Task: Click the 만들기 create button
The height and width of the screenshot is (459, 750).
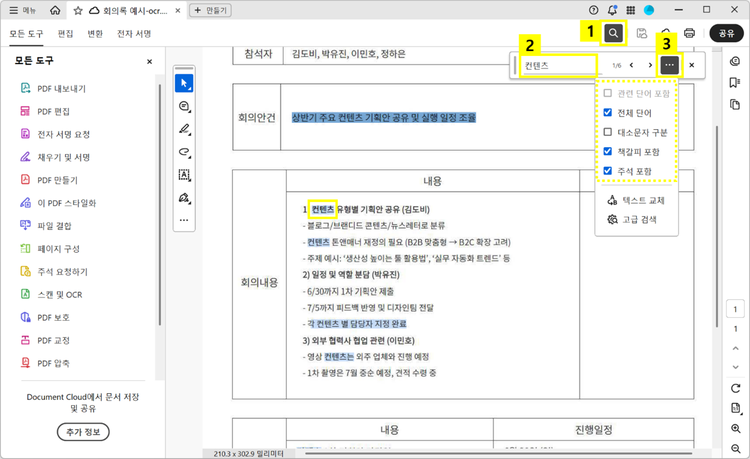Action: point(210,10)
